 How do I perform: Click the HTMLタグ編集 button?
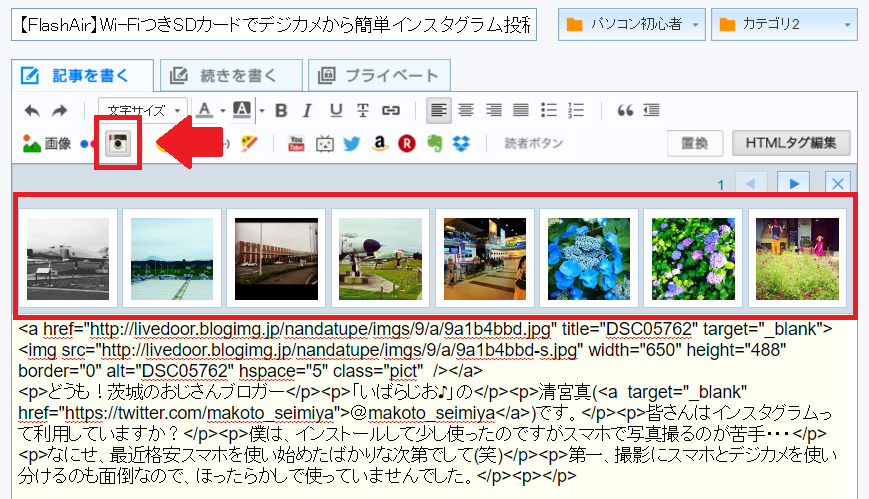coord(791,143)
